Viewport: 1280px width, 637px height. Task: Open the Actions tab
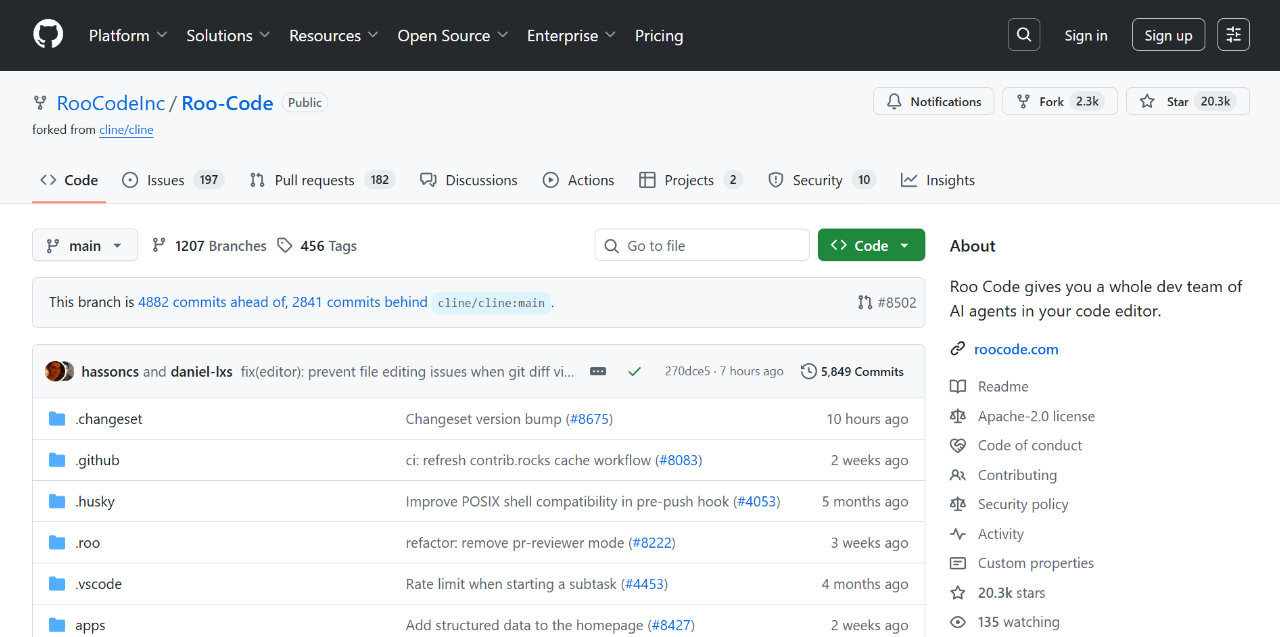[579, 180]
